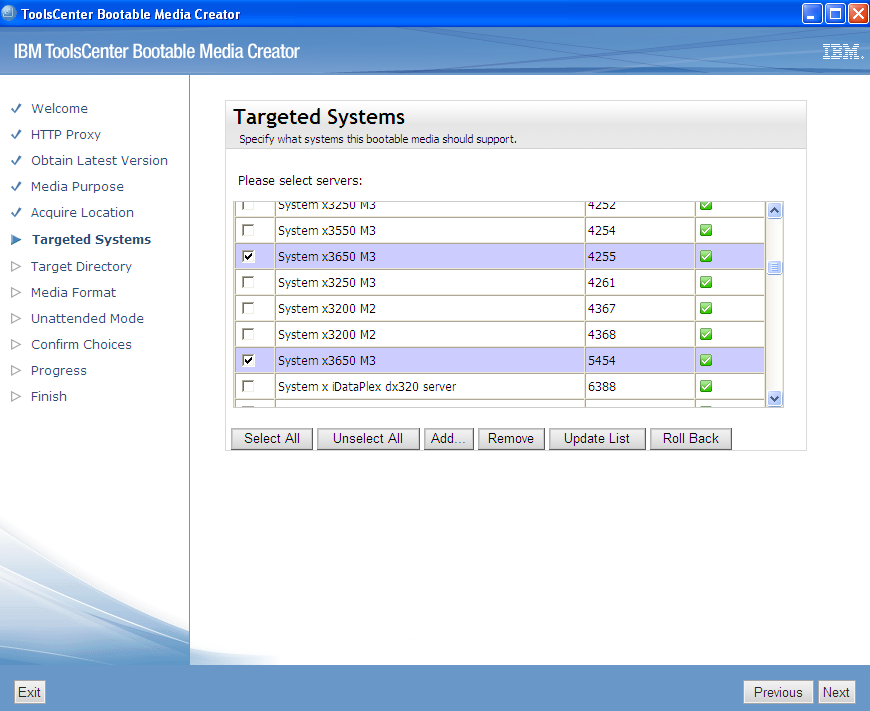Screen dimensions: 870x711
Task: Click the Roll Back button
Action: click(x=690, y=438)
